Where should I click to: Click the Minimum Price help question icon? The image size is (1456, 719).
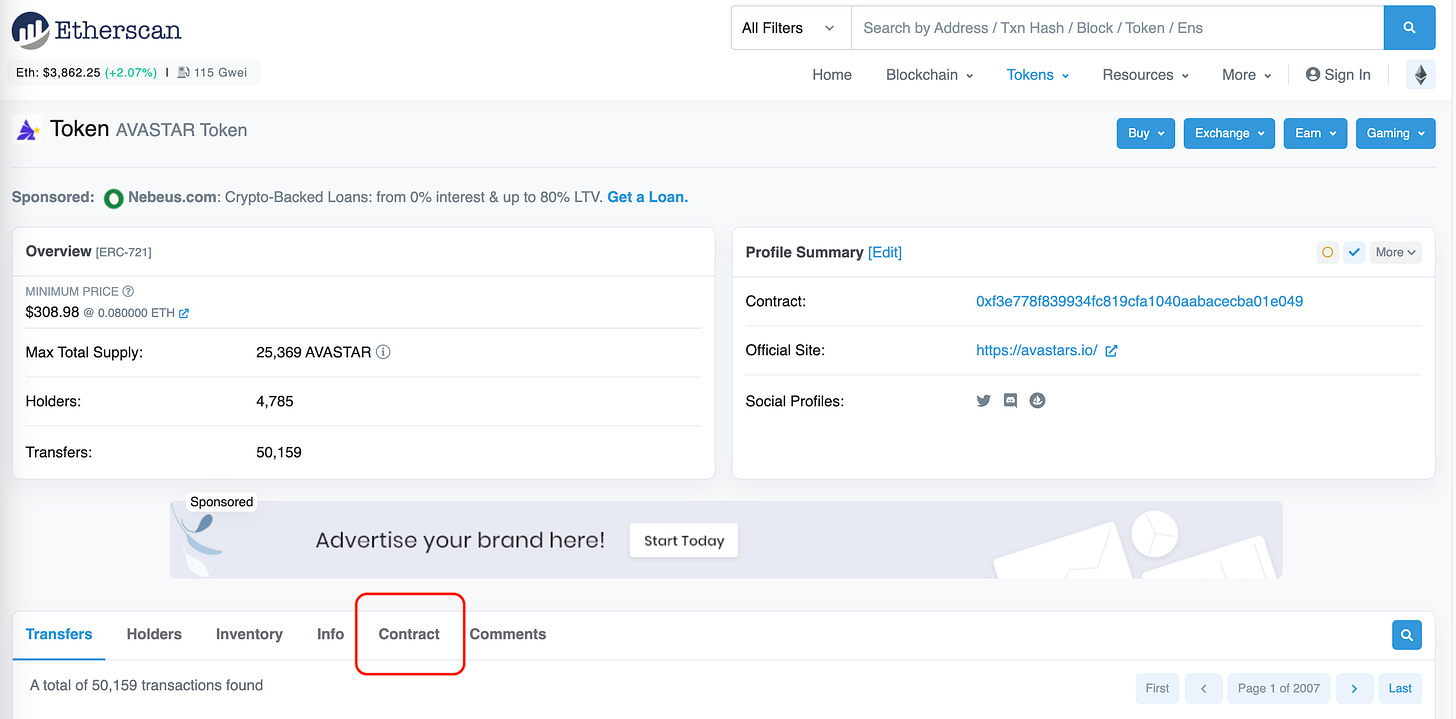click(x=128, y=292)
